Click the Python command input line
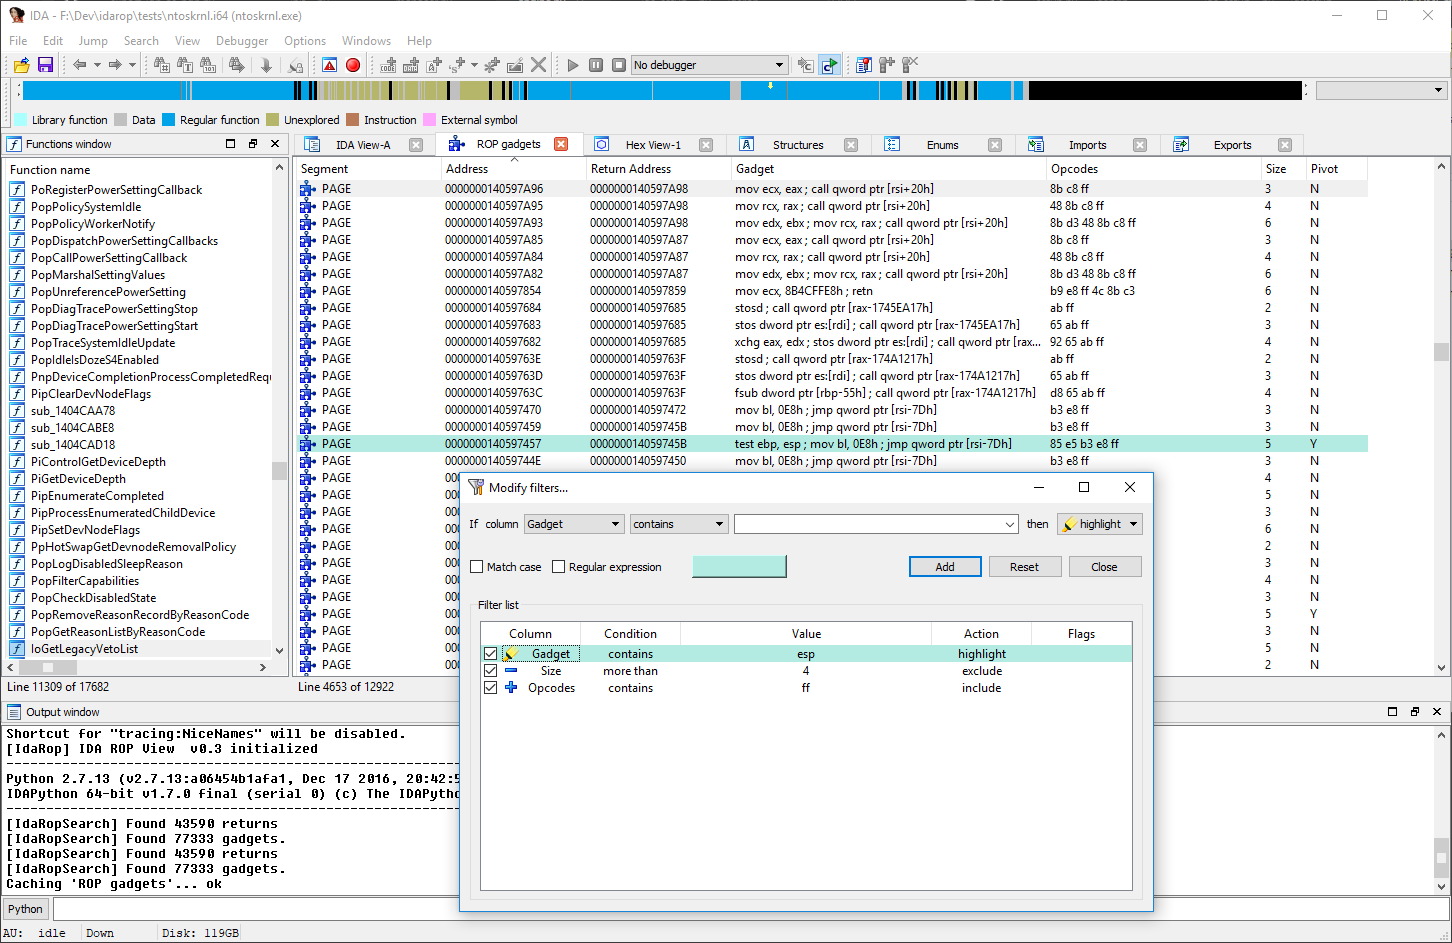 click(750, 909)
